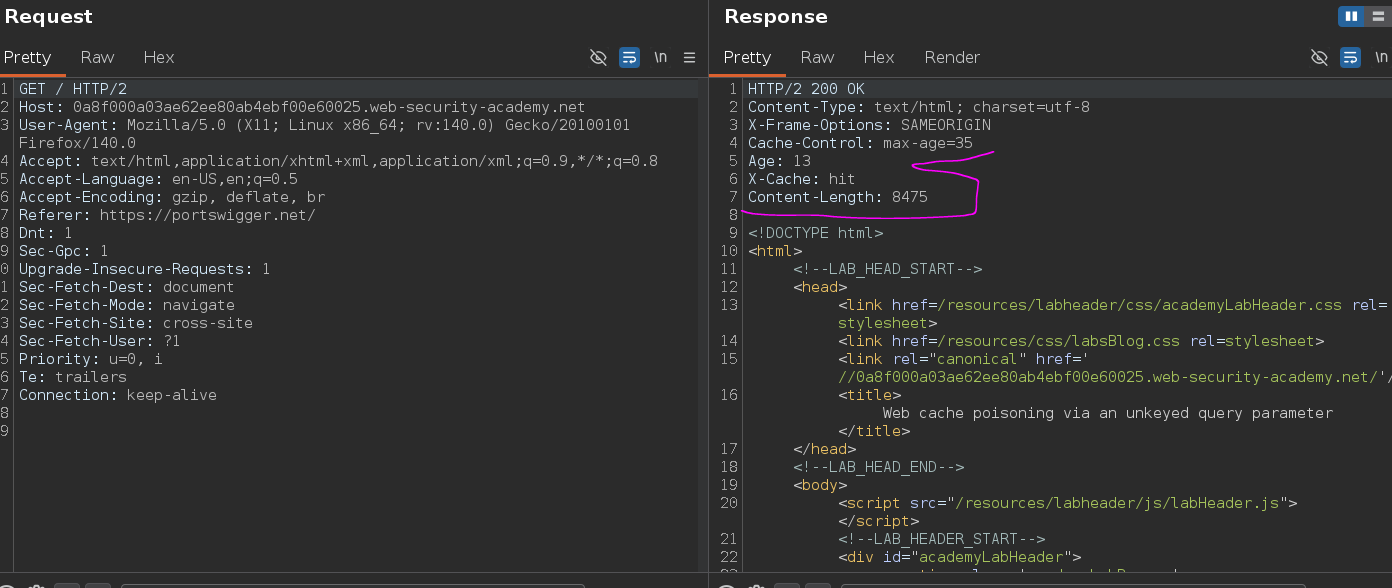This screenshot has height=588, width=1392.
Task: Click the 'Connection: keep-alive' header
Action: pos(117,395)
